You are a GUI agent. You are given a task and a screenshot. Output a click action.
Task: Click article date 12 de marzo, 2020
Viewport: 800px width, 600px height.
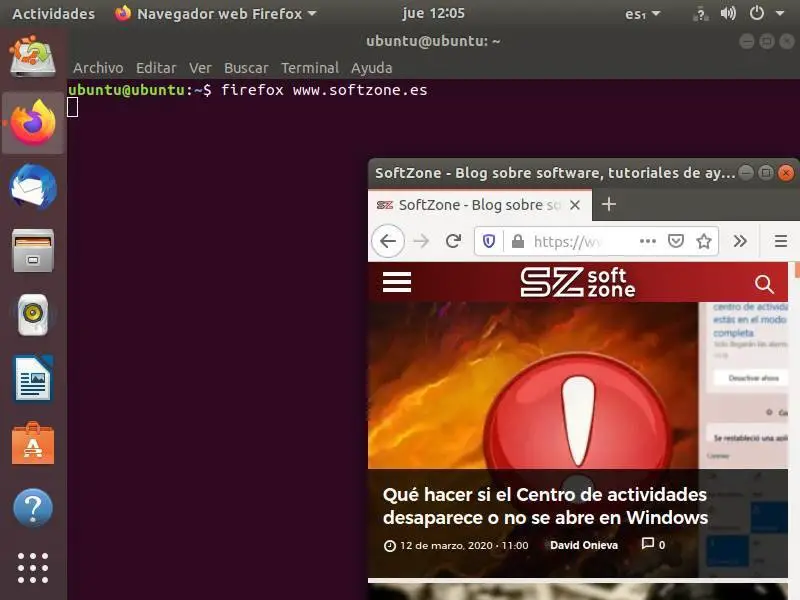pos(446,545)
